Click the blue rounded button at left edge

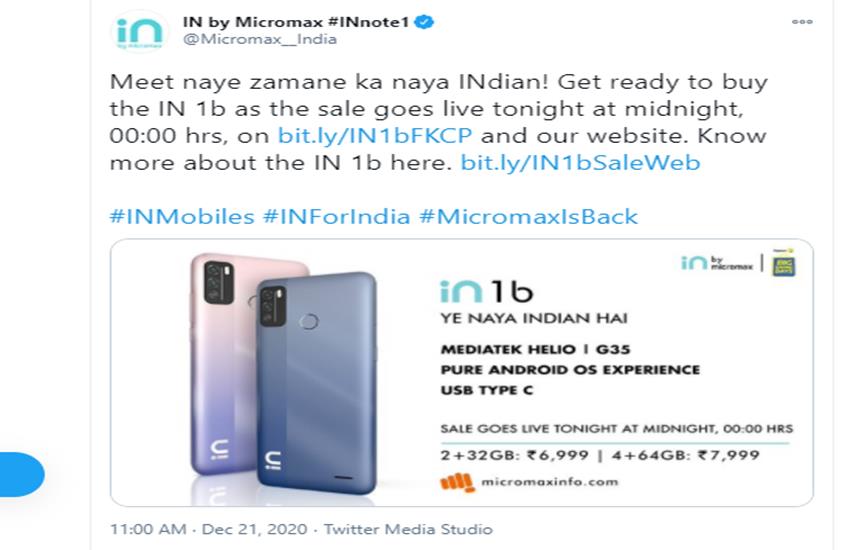click(20, 475)
